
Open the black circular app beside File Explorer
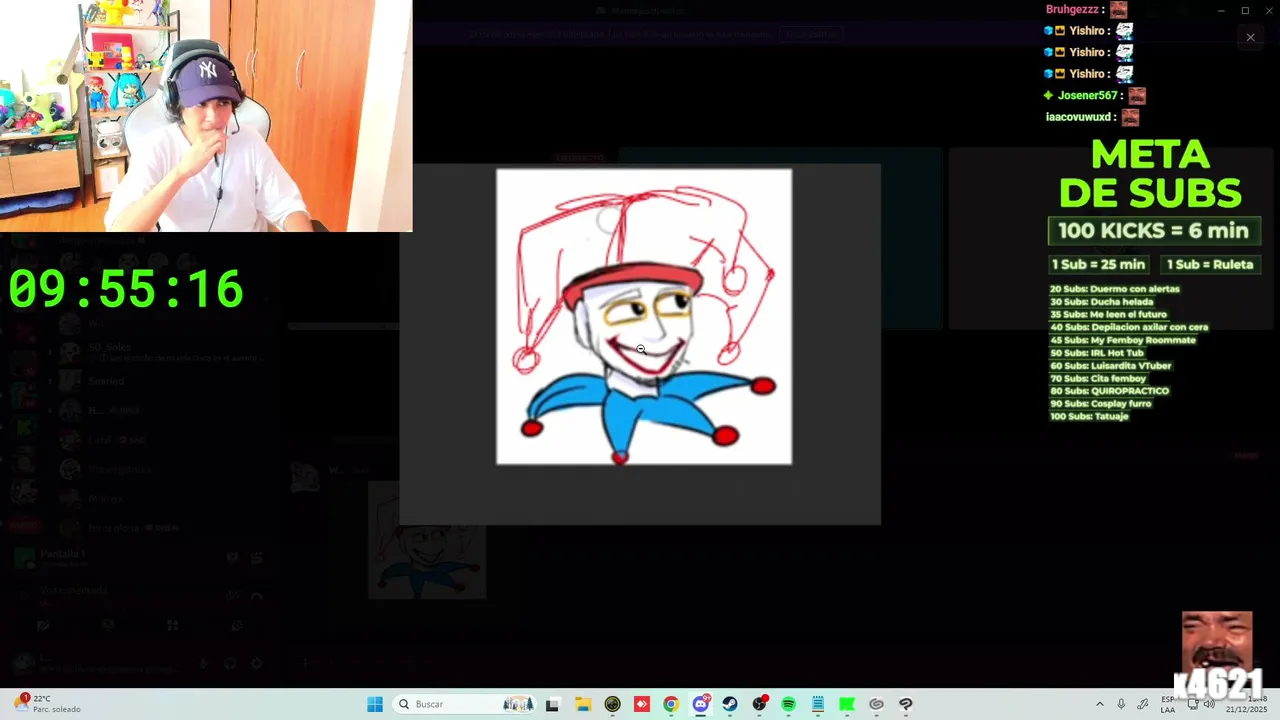612,704
